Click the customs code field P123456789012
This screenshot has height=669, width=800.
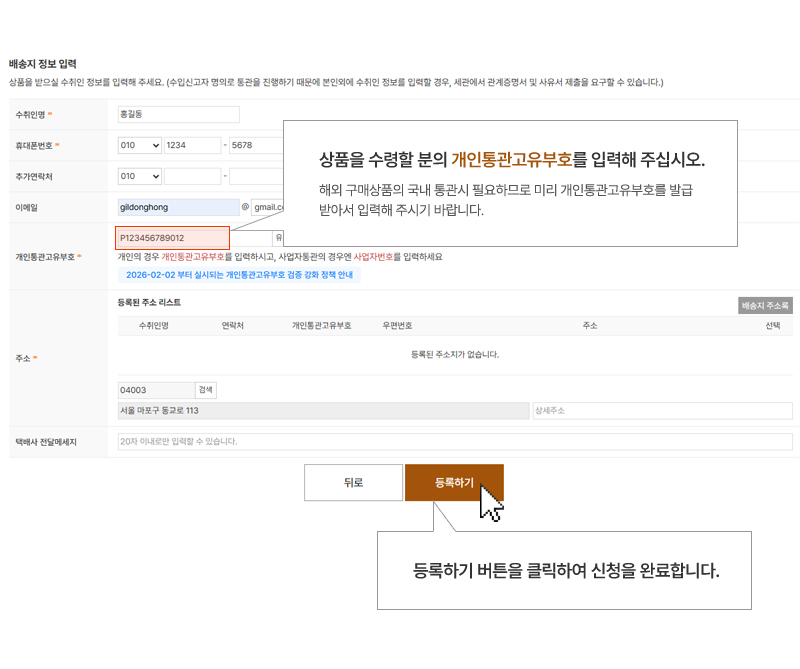pyautogui.click(x=172, y=238)
